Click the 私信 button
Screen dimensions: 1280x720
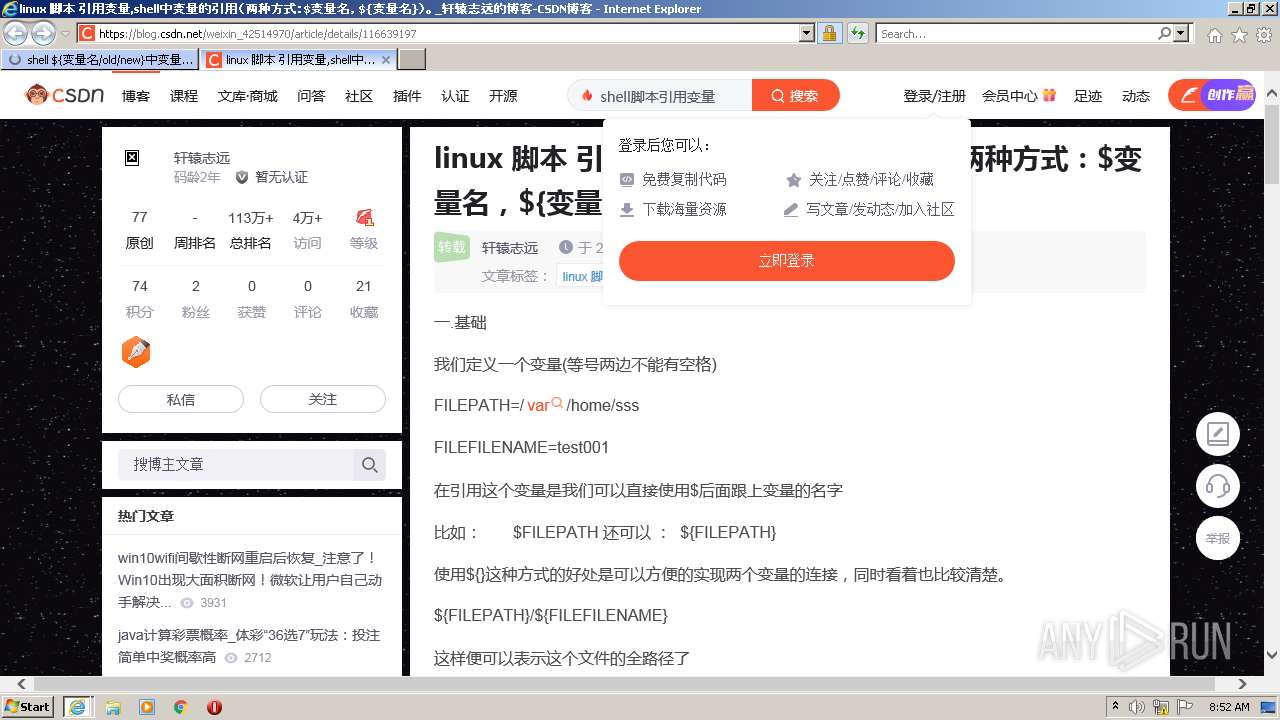coord(181,399)
